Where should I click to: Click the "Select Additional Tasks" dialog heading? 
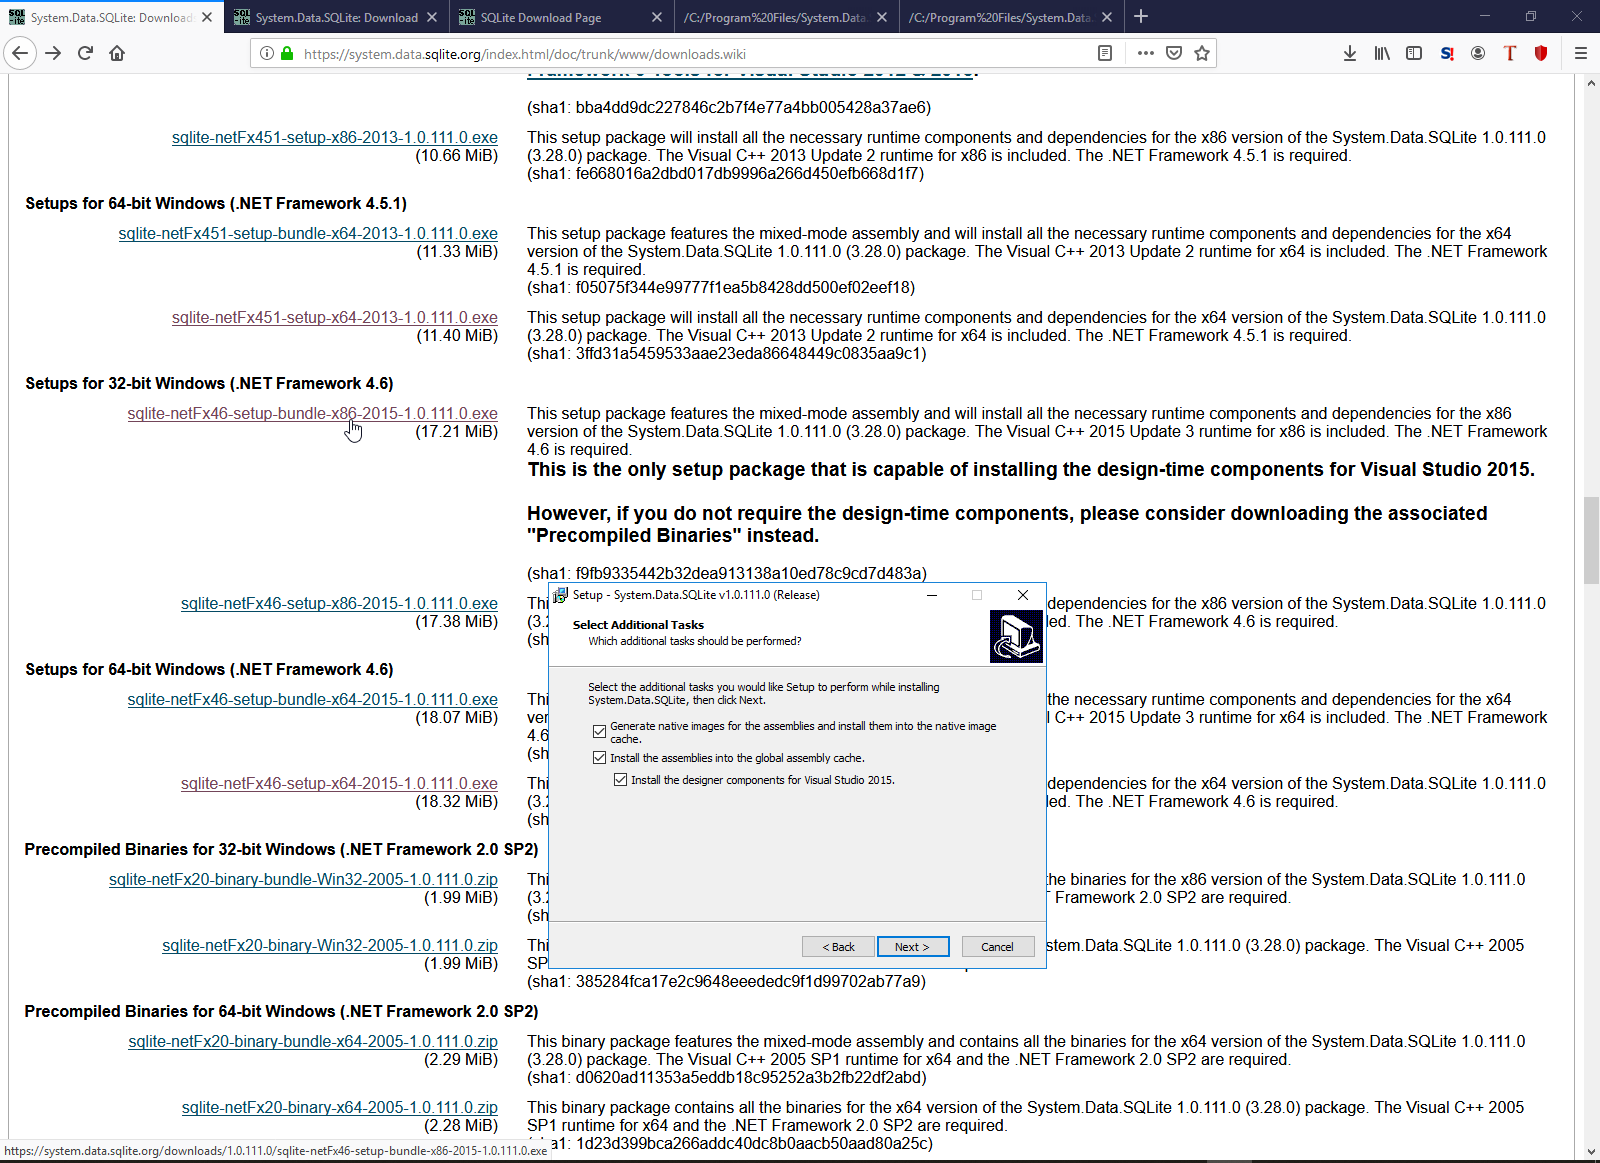point(638,625)
